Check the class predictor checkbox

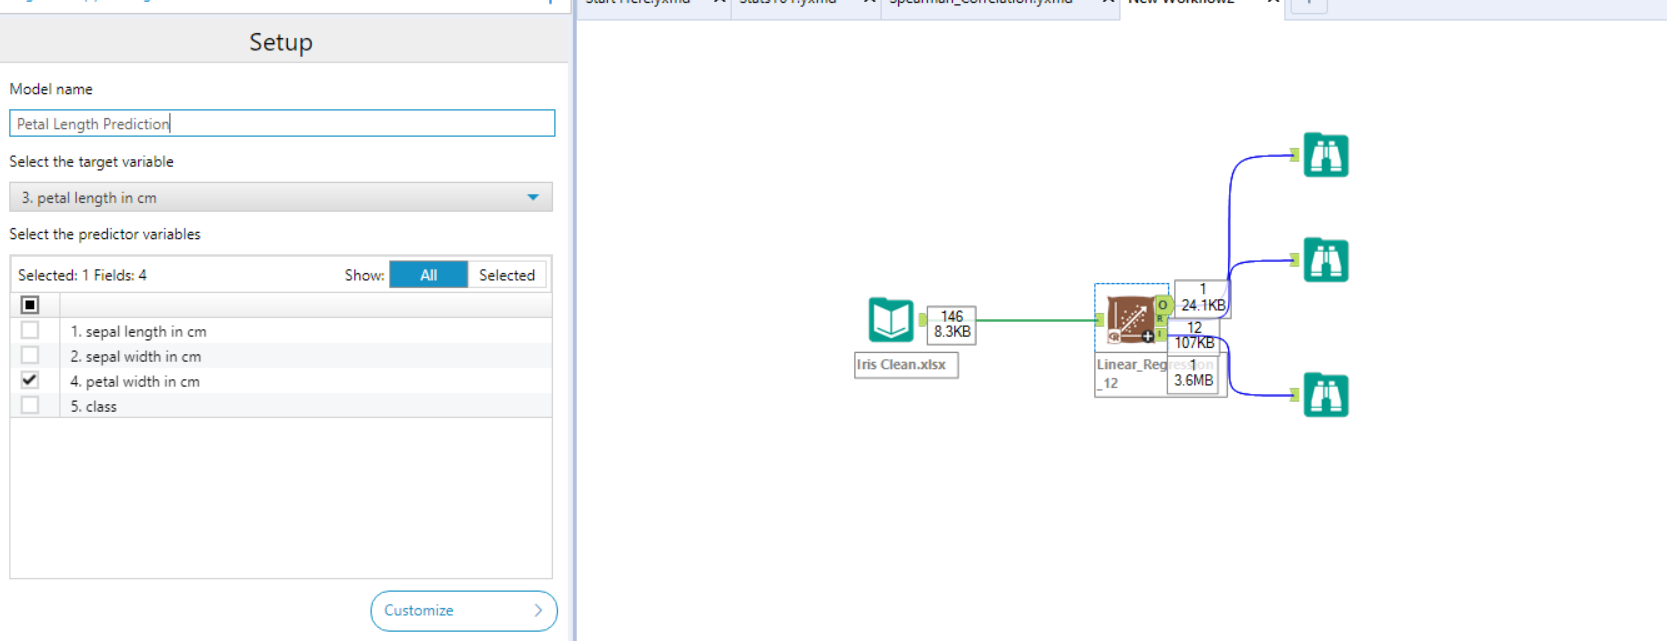pos(30,405)
